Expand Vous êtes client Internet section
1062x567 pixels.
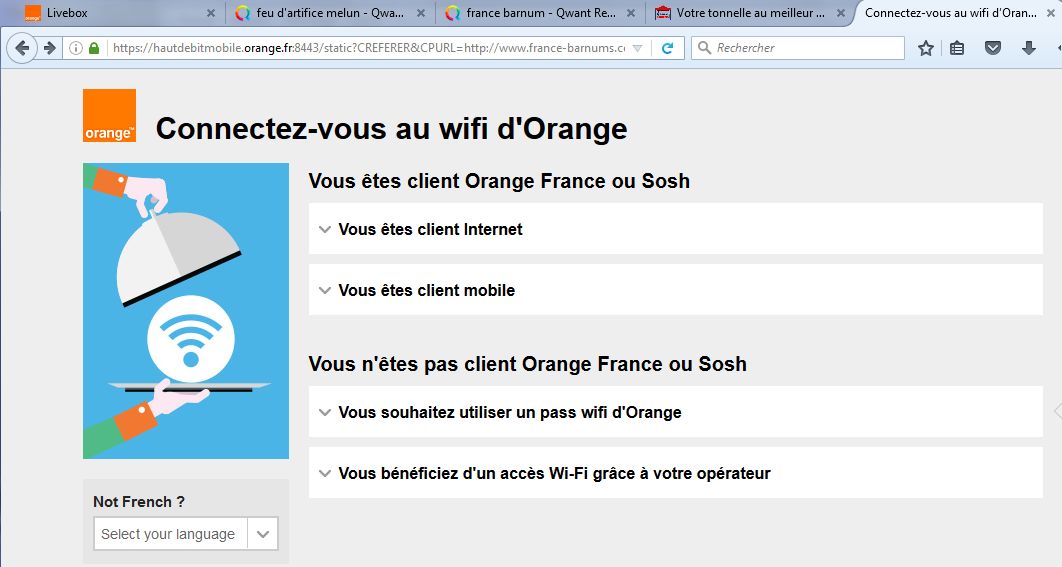675,229
